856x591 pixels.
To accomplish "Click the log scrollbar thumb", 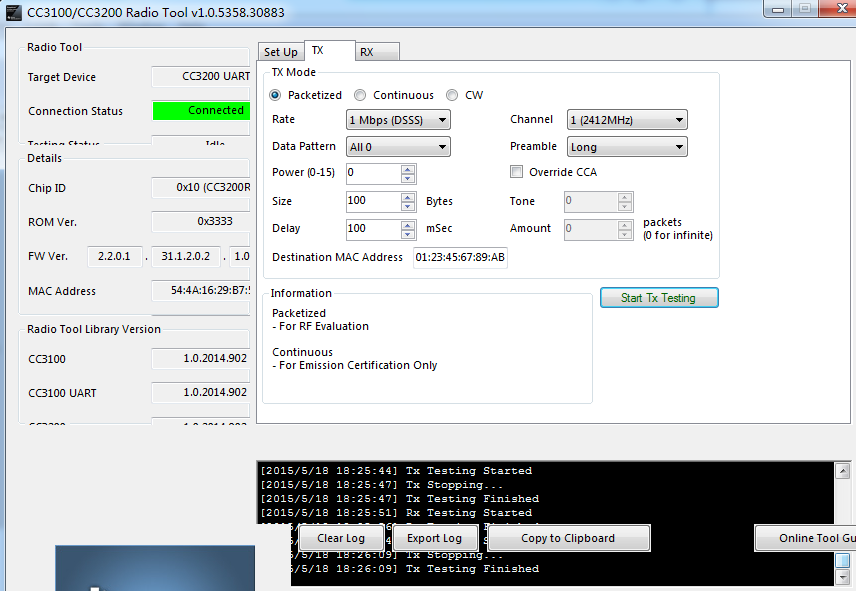I will [x=843, y=560].
